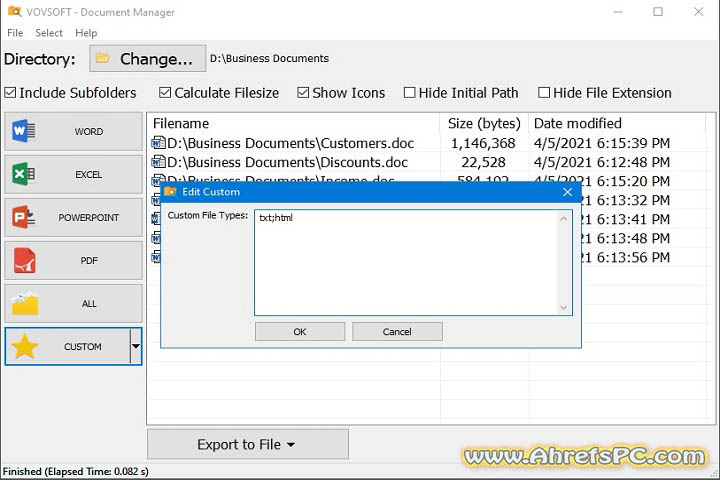The image size is (720, 480).
Task: Enable Hide Initial Path checkbox
Action: click(x=409, y=93)
